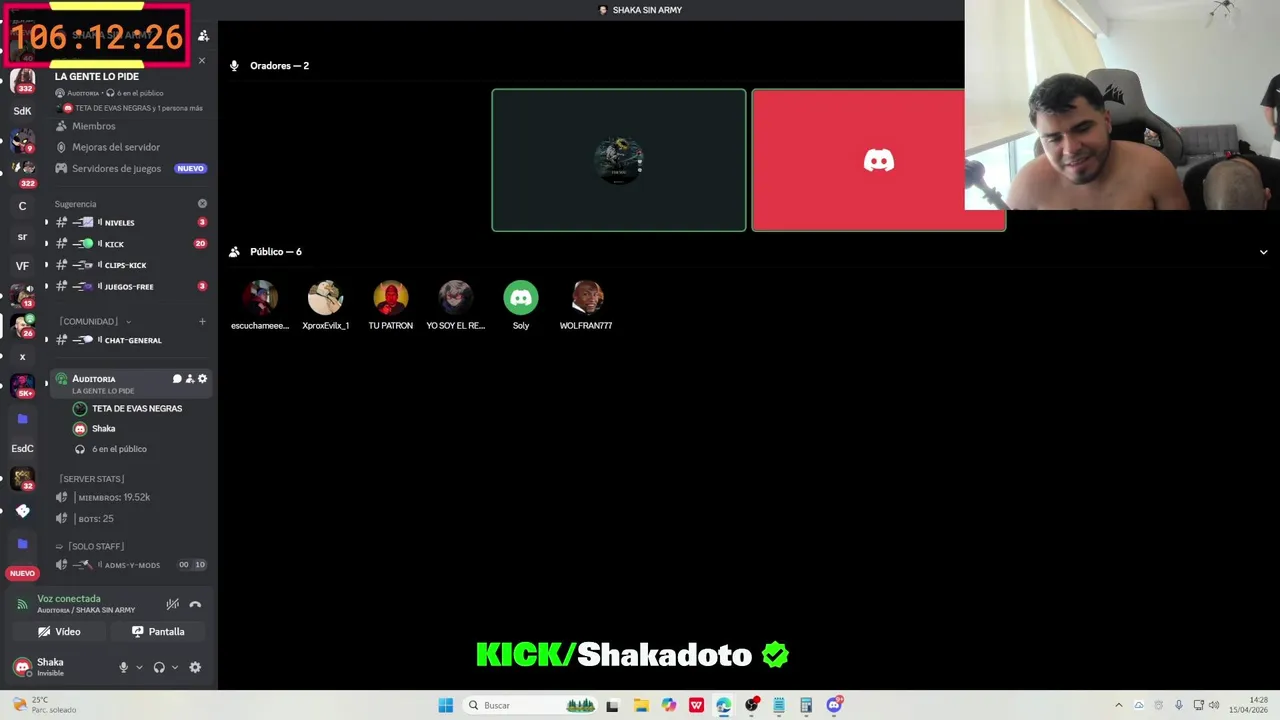Open invite icon on Auditoria channel

[190, 379]
